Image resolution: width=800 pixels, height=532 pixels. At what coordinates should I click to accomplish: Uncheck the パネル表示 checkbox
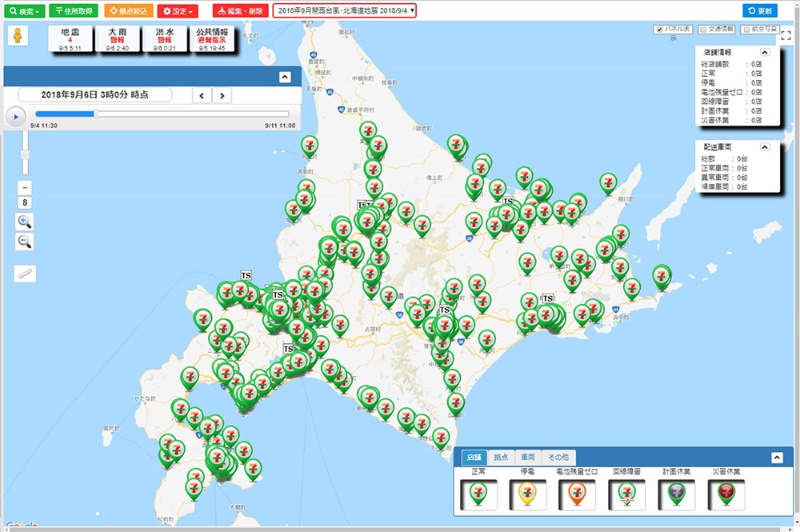pyautogui.click(x=658, y=29)
